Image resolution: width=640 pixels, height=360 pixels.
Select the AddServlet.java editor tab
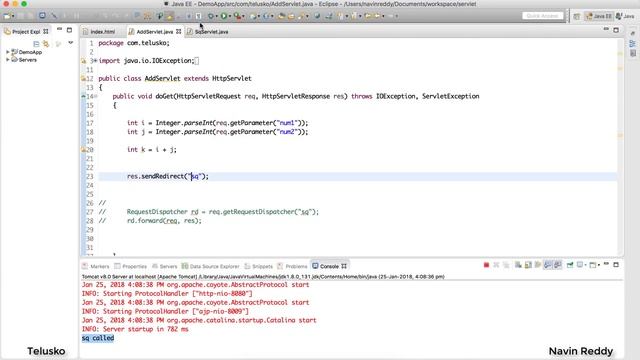click(x=154, y=31)
